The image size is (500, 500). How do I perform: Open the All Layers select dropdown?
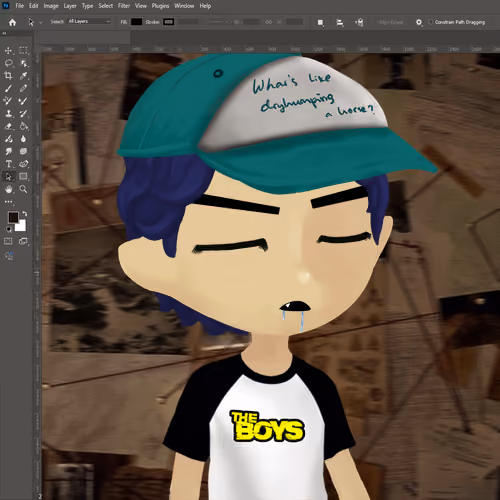[x=89, y=21]
